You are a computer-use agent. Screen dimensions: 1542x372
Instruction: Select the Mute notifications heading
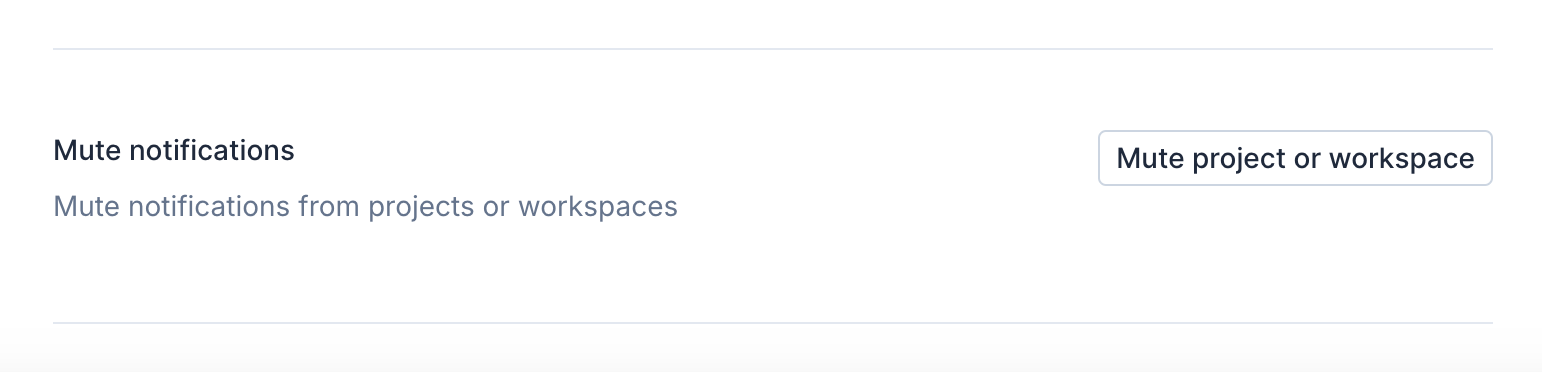(x=174, y=151)
